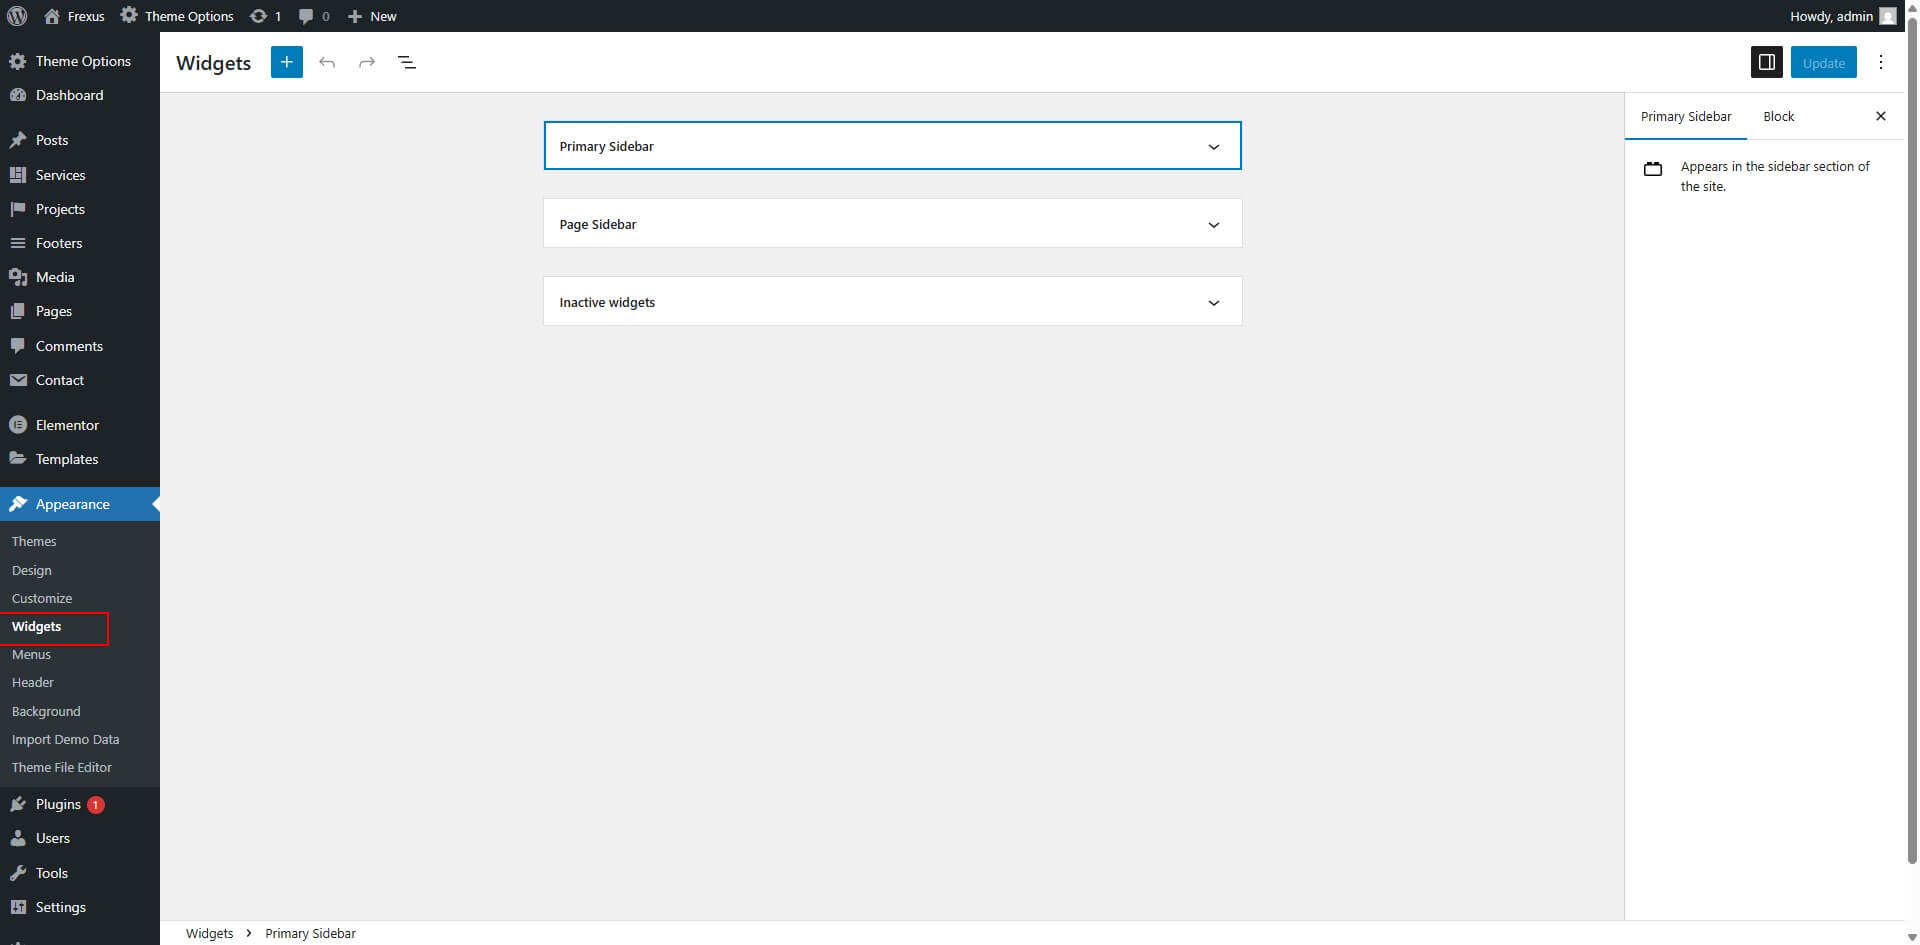Open the Plugins menu item
1920x945 pixels.
(58, 804)
